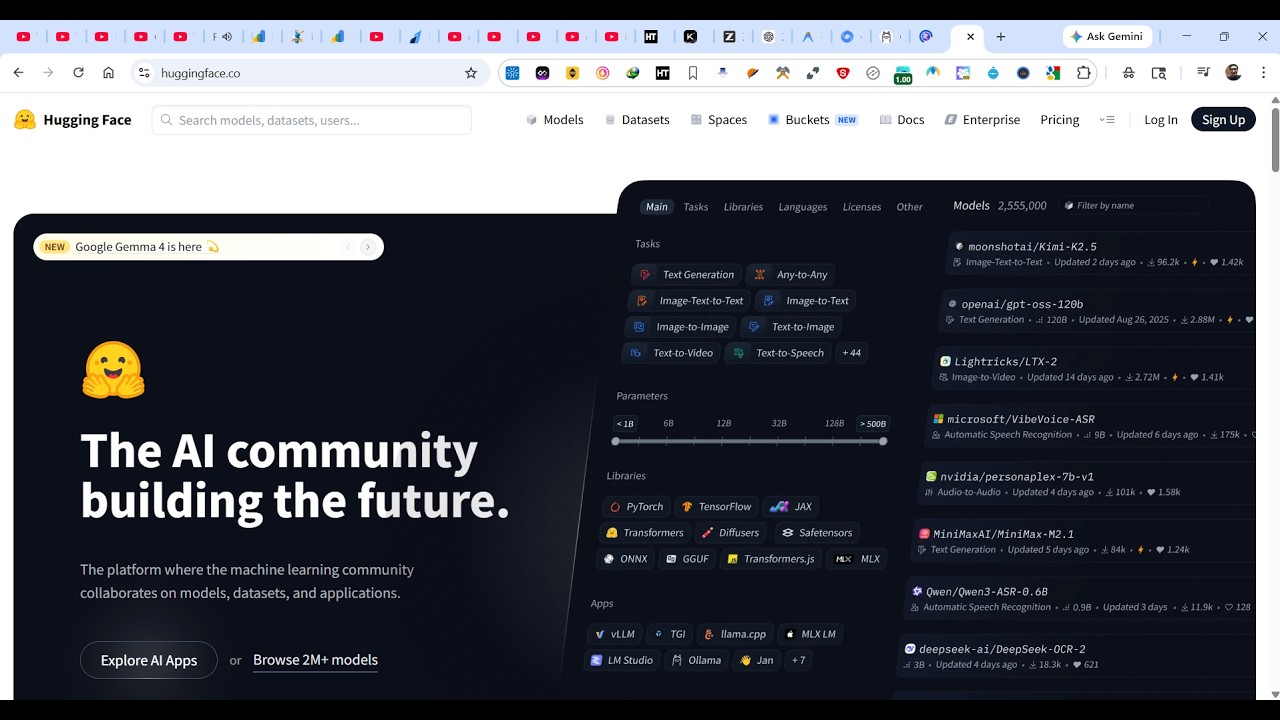Toggle the PyTorch library filter
This screenshot has height=720, width=1280.
coord(636,507)
